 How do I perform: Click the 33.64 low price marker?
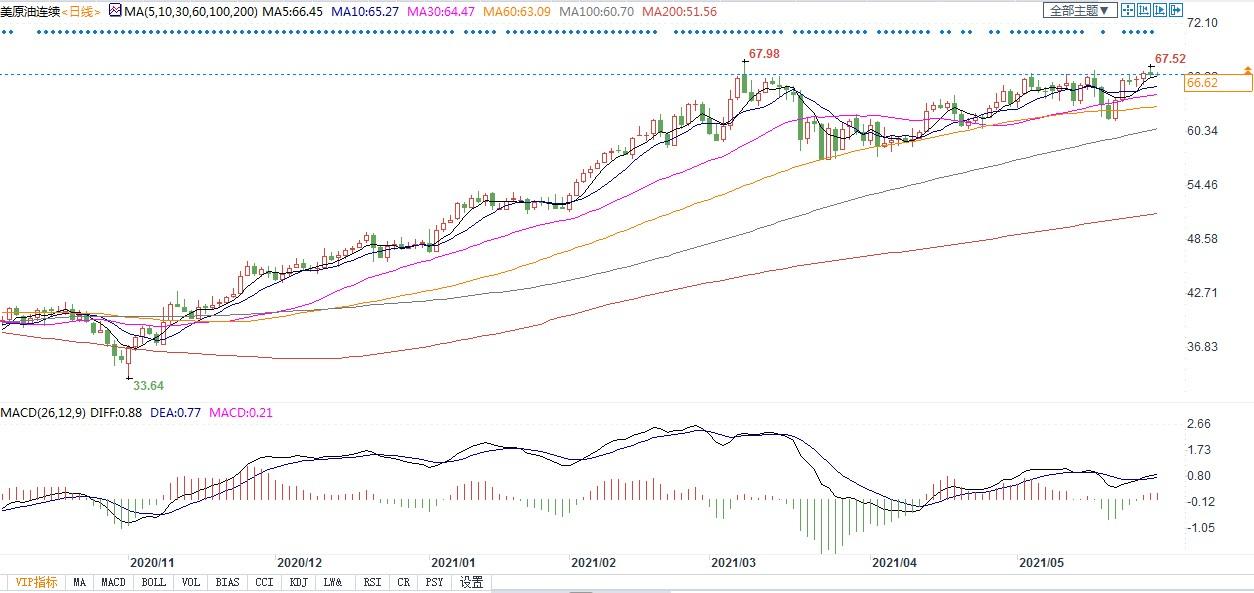coord(148,385)
